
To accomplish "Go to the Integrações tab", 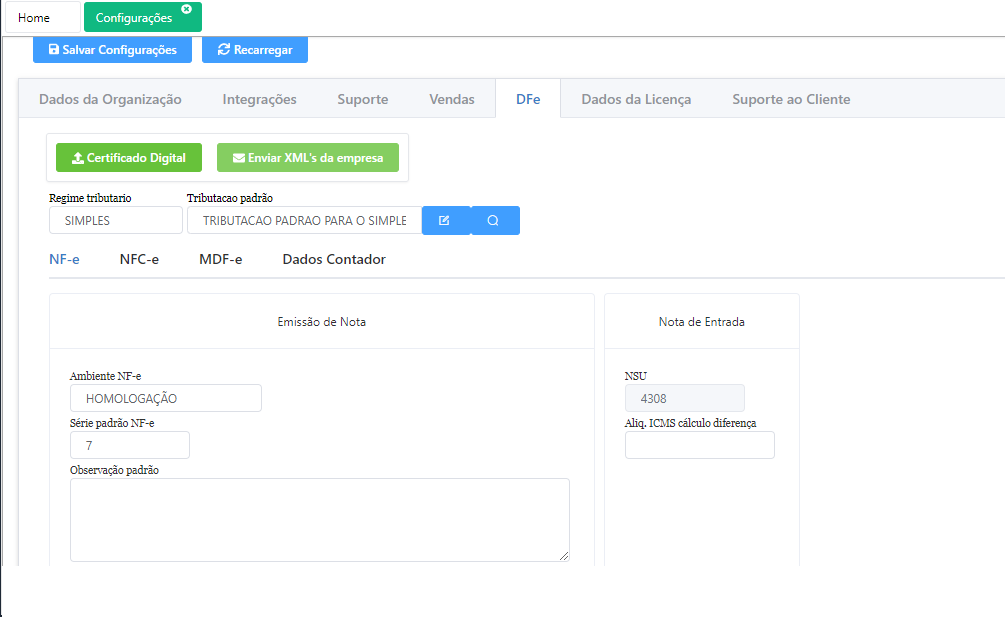I will (259, 99).
